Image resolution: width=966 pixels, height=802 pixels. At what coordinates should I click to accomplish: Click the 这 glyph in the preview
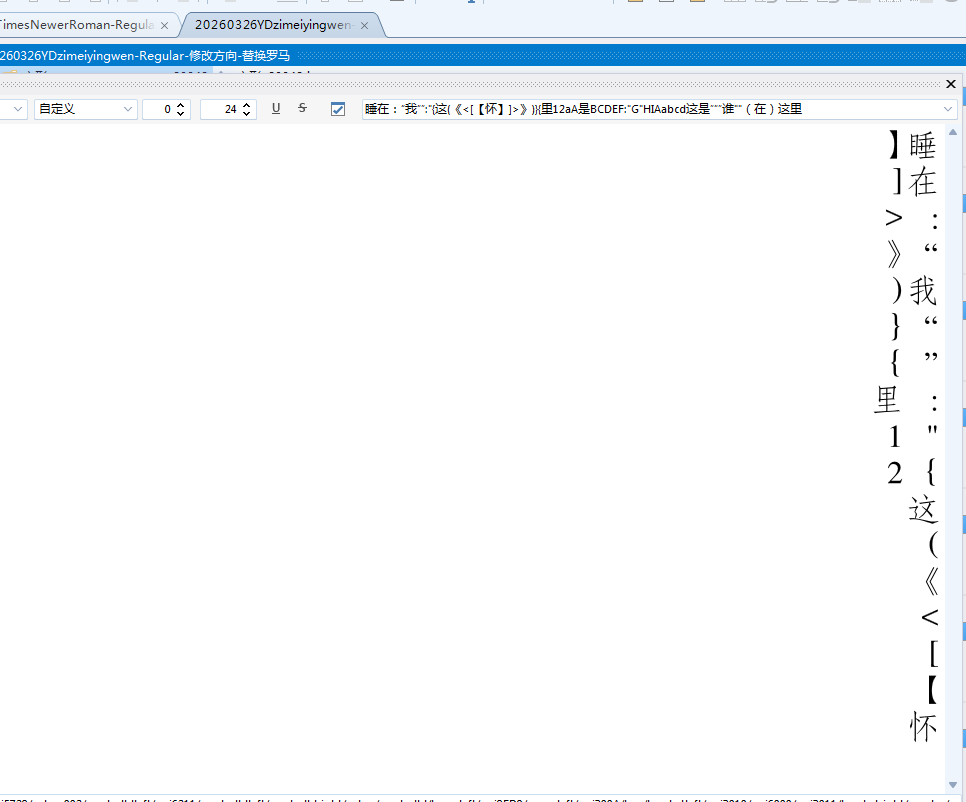point(922,508)
